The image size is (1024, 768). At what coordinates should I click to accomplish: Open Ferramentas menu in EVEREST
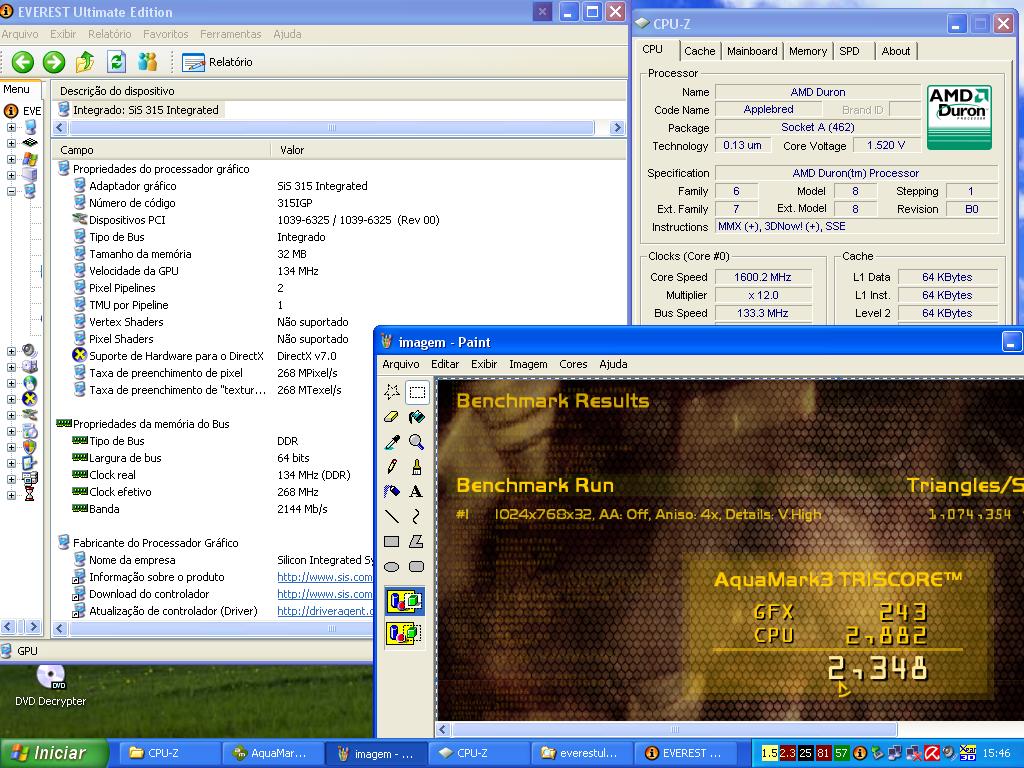coord(231,34)
